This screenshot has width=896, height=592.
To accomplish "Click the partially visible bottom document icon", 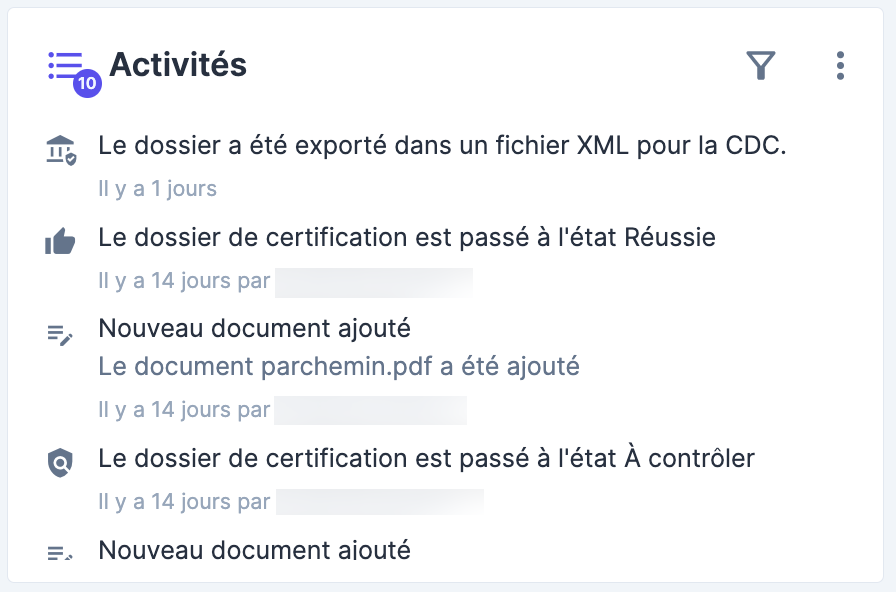I will pyautogui.click(x=60, y=552).
